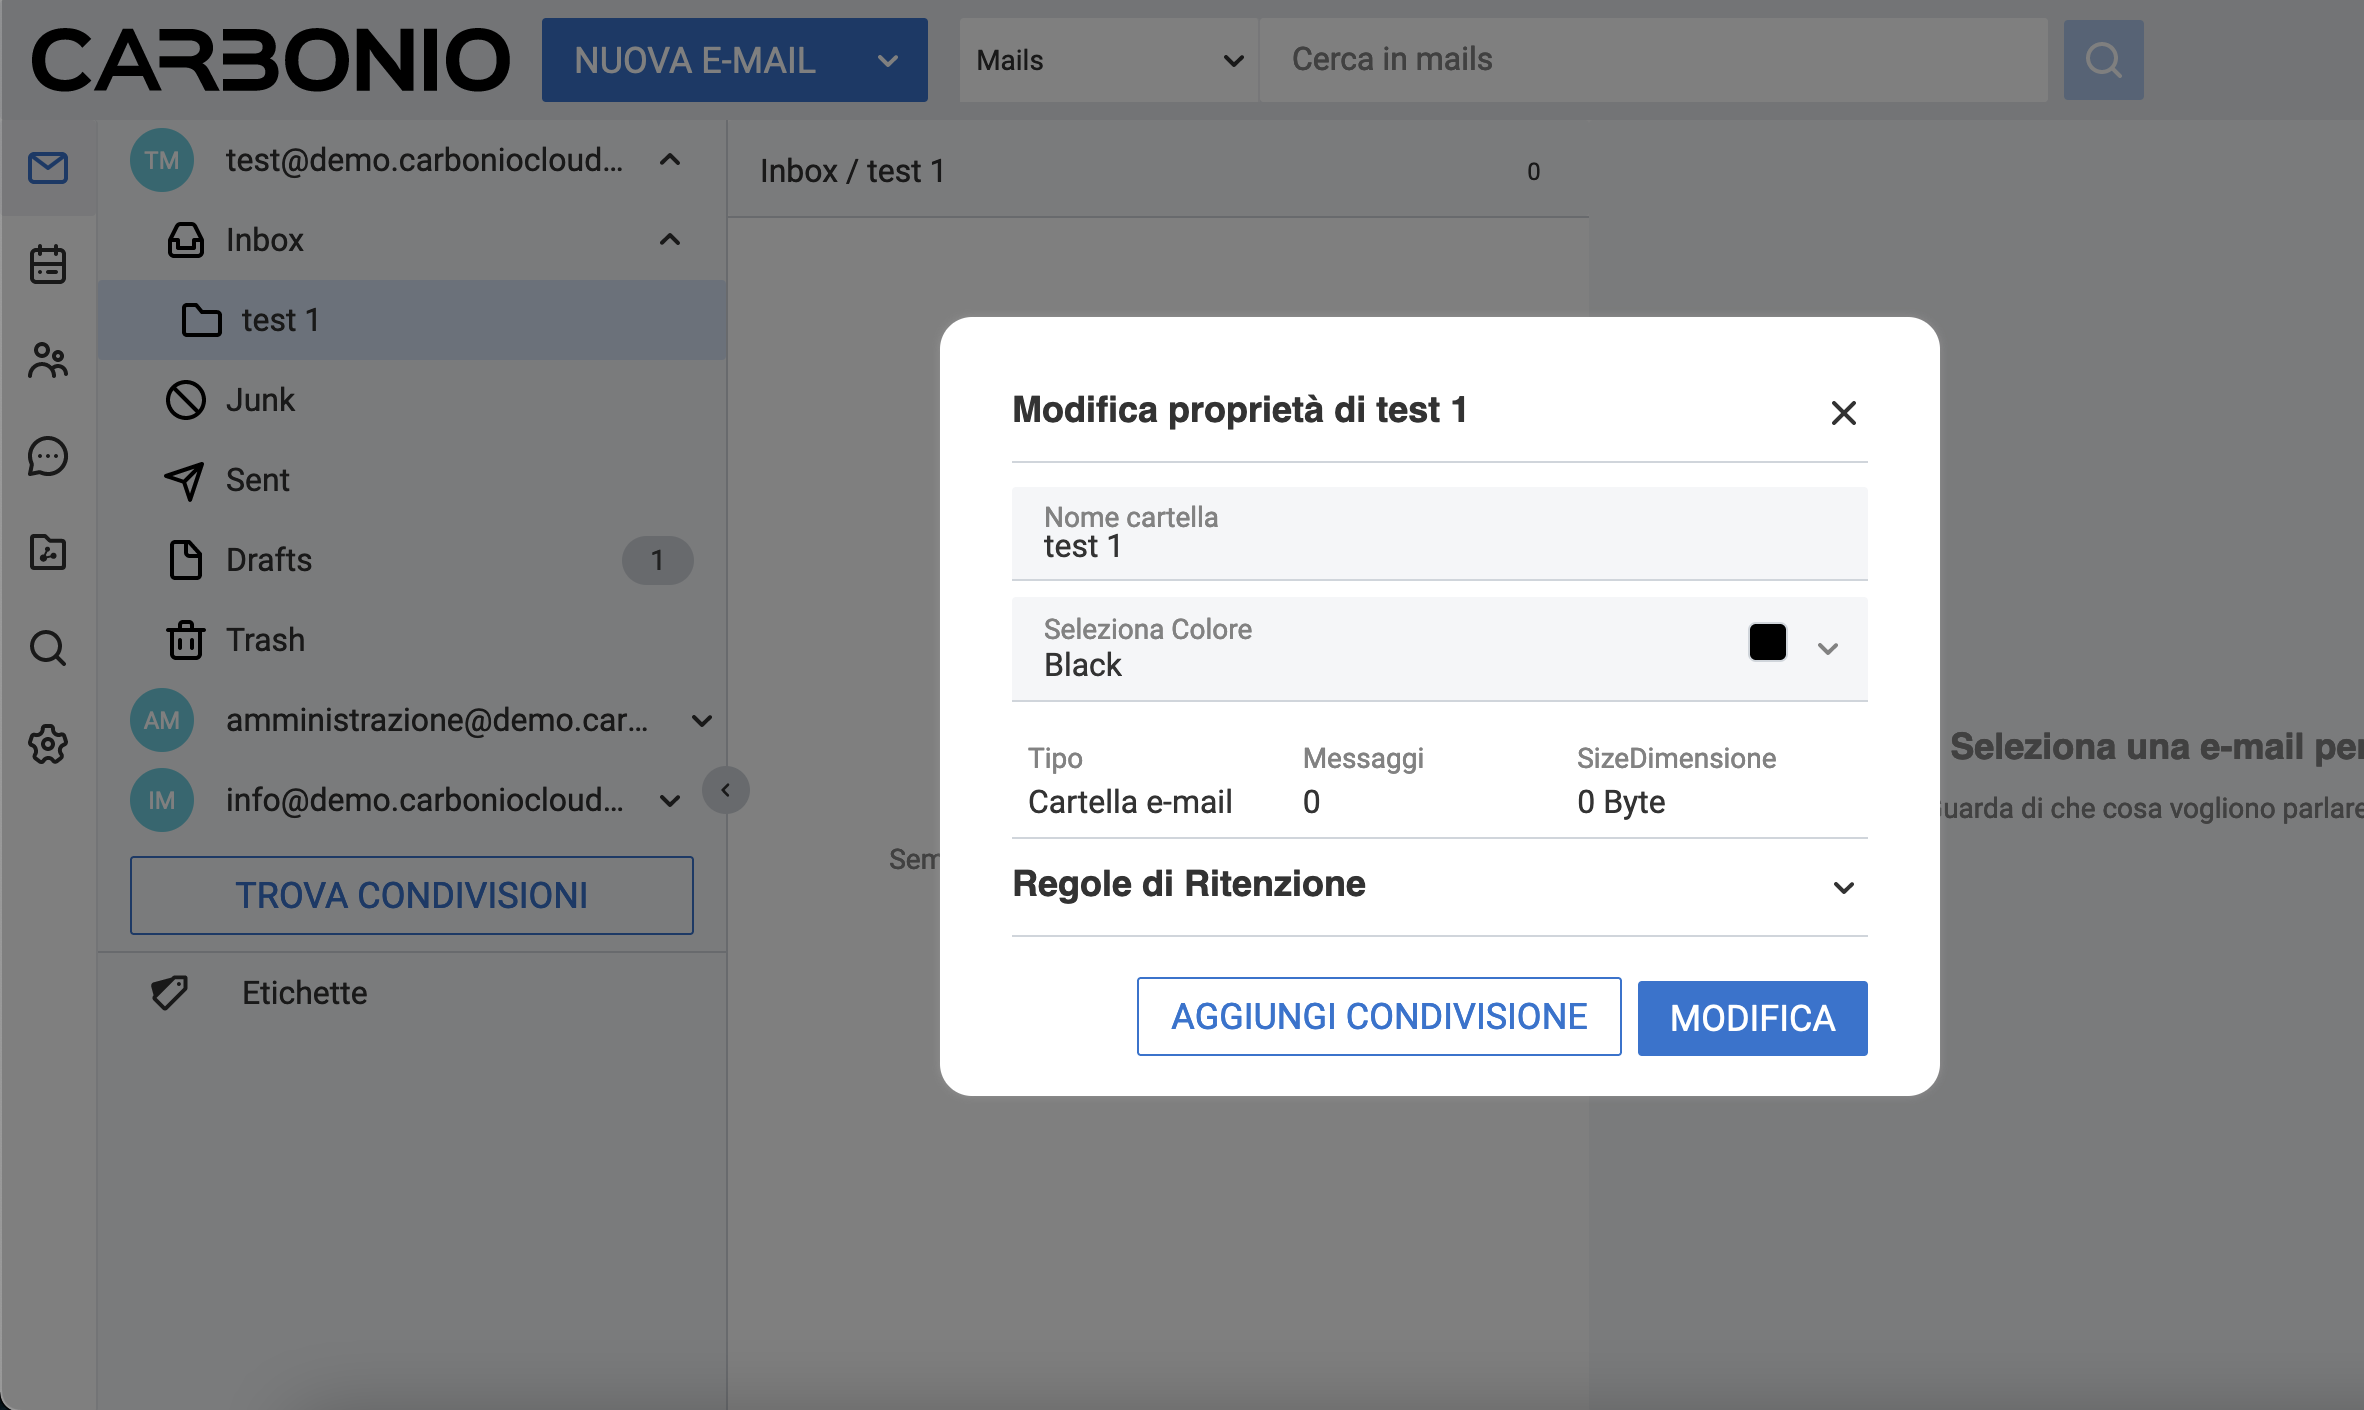2364x1410 pixels.
Task: Open the Calendar module in sidebar
Action: tap(47, 265)
